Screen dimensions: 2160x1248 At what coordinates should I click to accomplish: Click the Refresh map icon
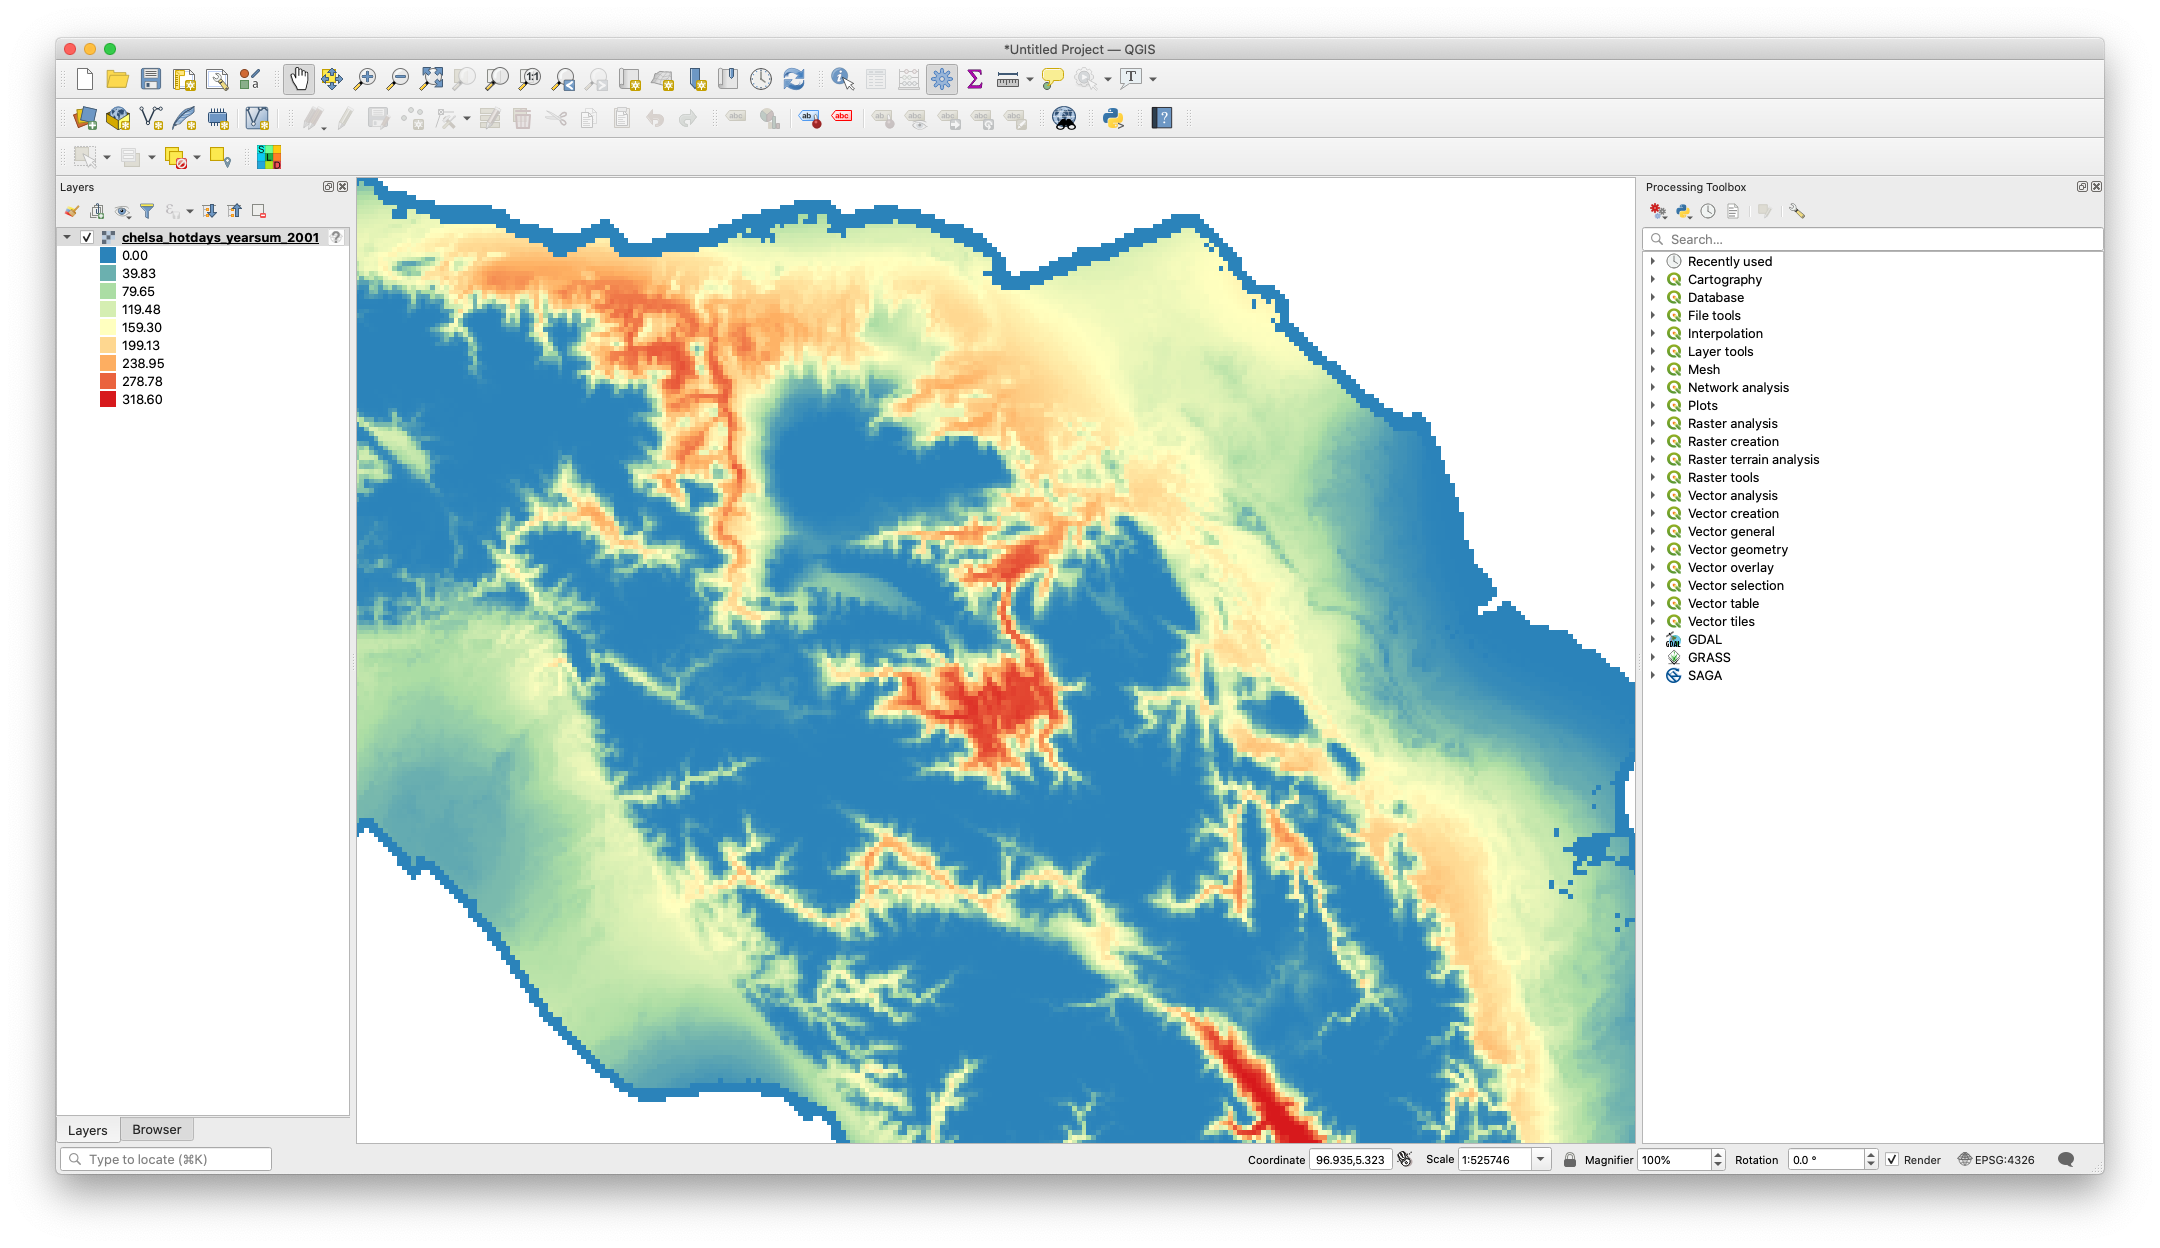click(x=794, y=79)
